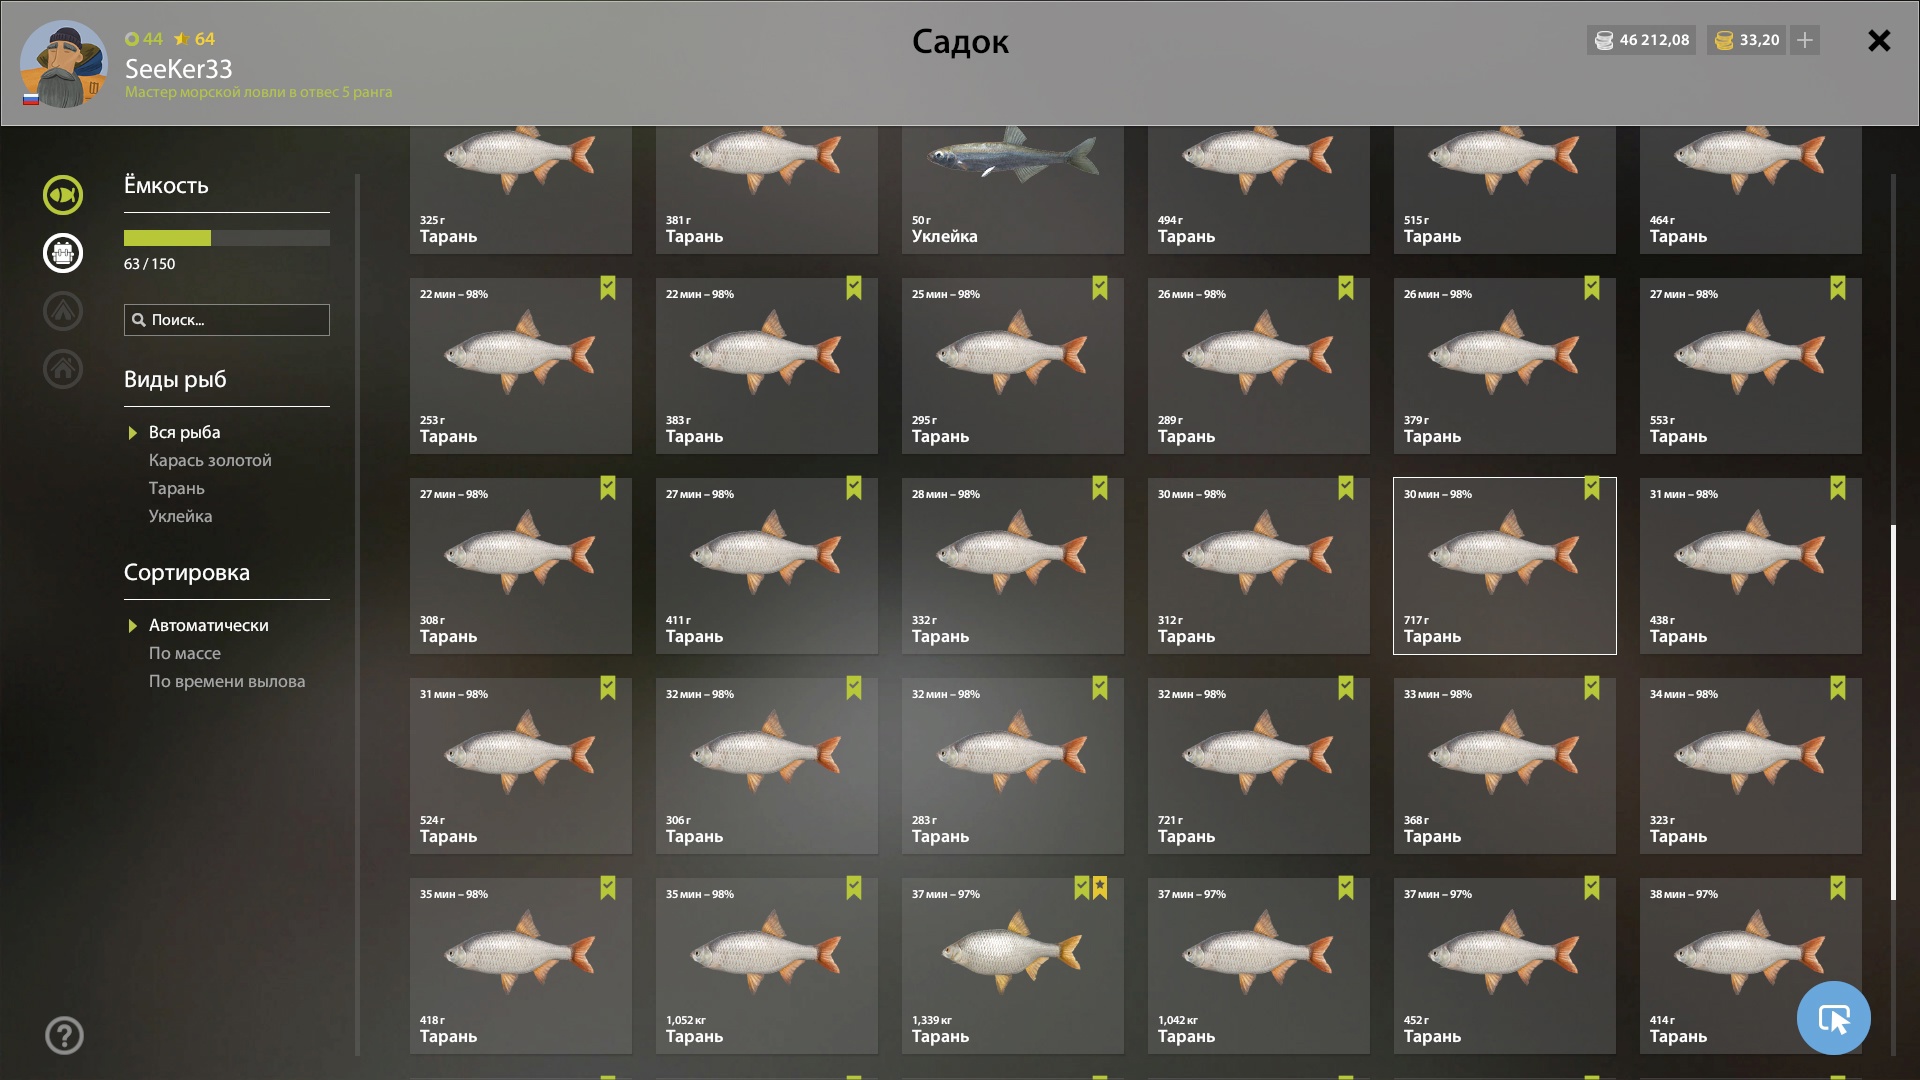Viewport: 1920px width, 1080px height.
Task: Select the greyed home sidebar icon
Action: (63, 369)
